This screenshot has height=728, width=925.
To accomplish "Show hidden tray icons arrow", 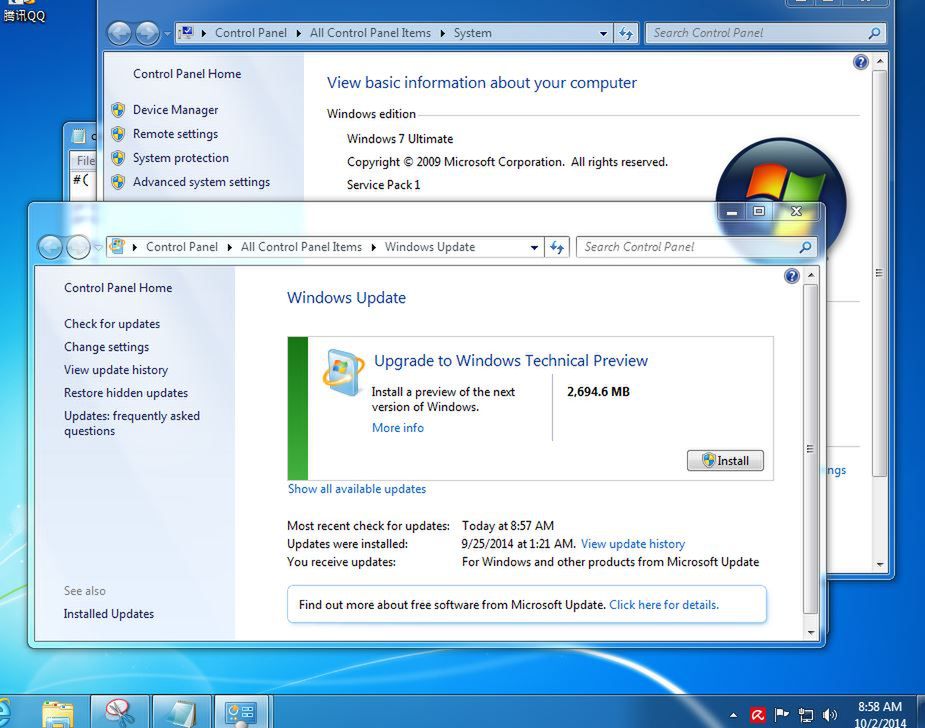I will click(733, 716).
